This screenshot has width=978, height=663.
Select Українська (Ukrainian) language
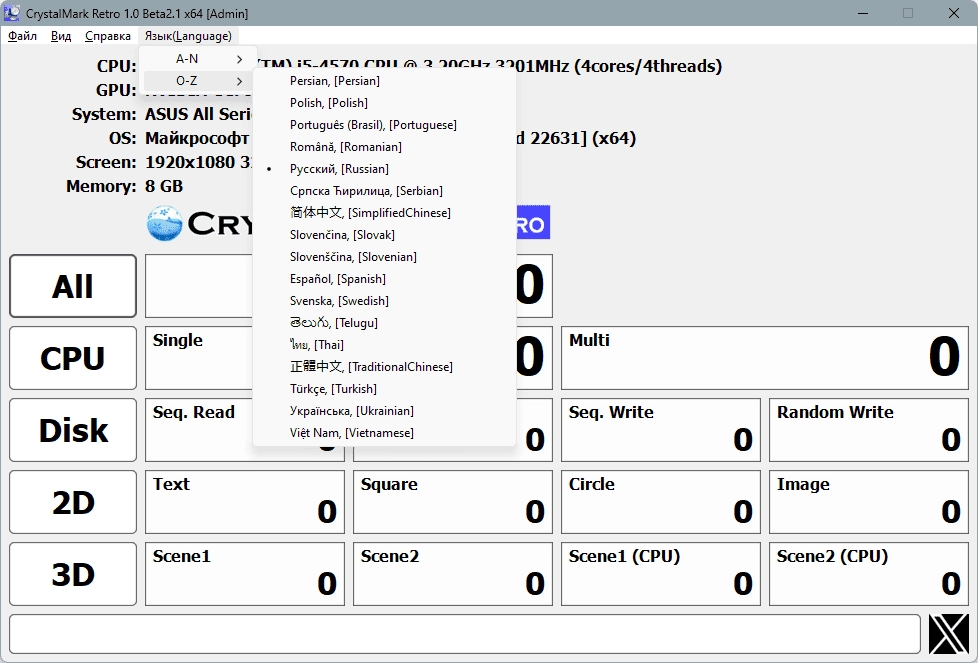click(384, 411)
